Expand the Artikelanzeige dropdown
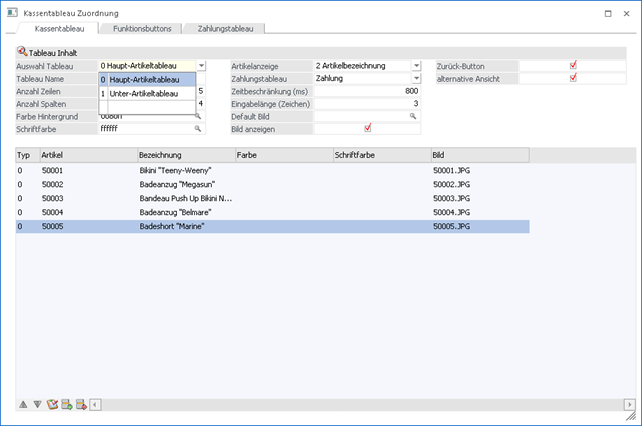 pos(416,66)
